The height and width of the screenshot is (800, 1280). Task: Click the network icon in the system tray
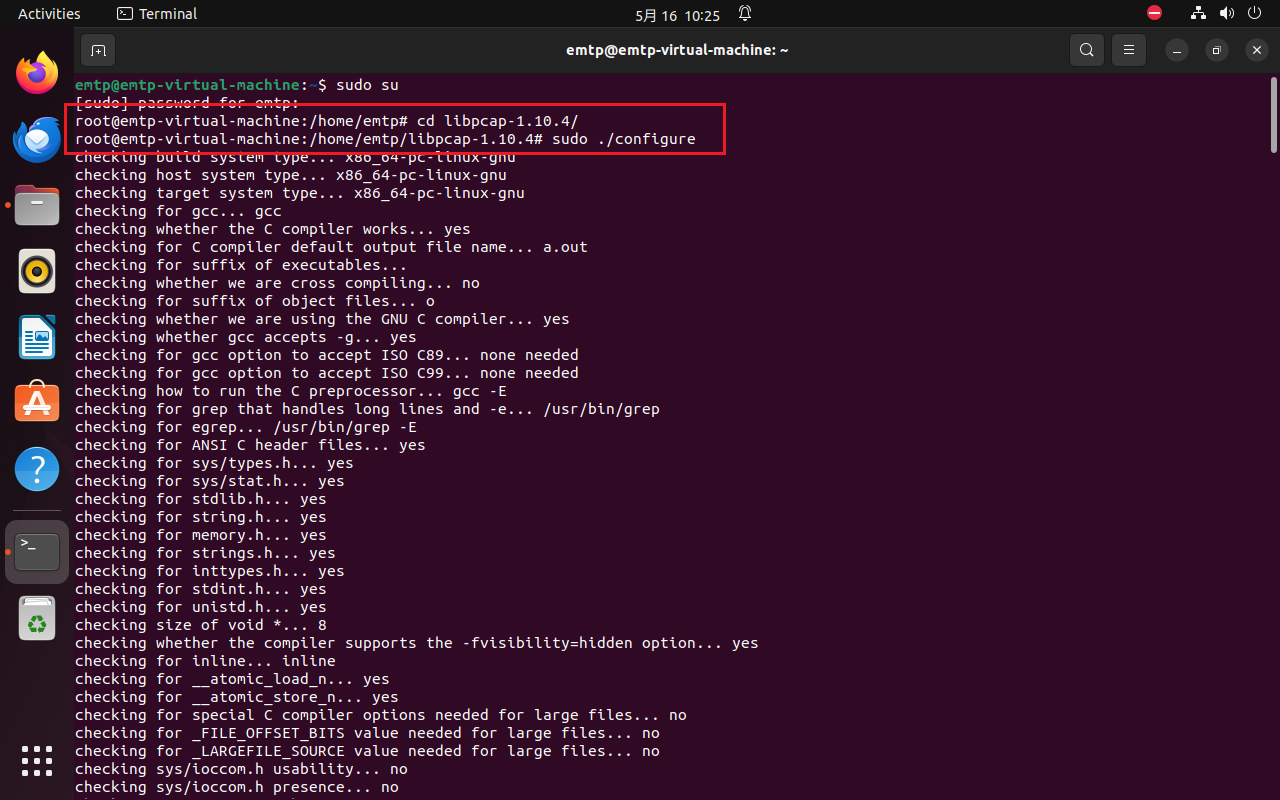[1197, 13]
